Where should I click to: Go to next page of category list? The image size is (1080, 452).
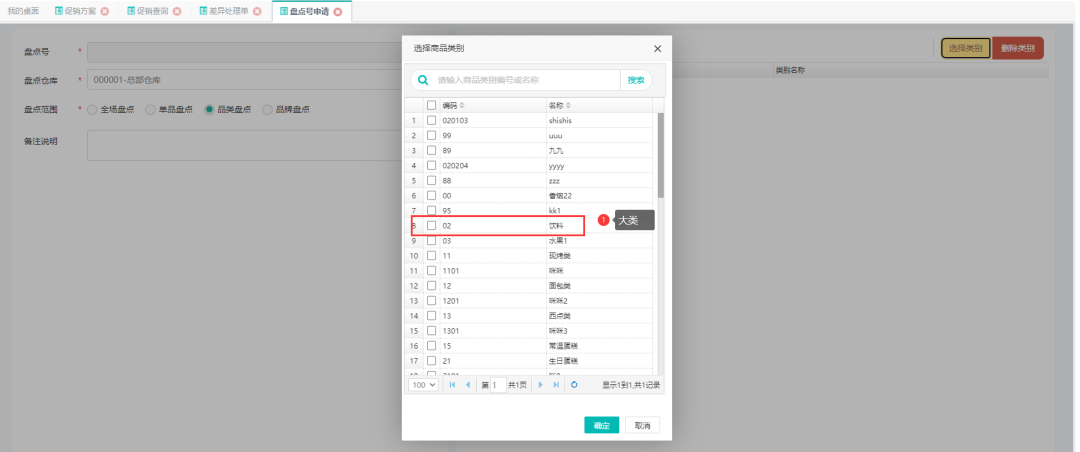pos(542,384)
